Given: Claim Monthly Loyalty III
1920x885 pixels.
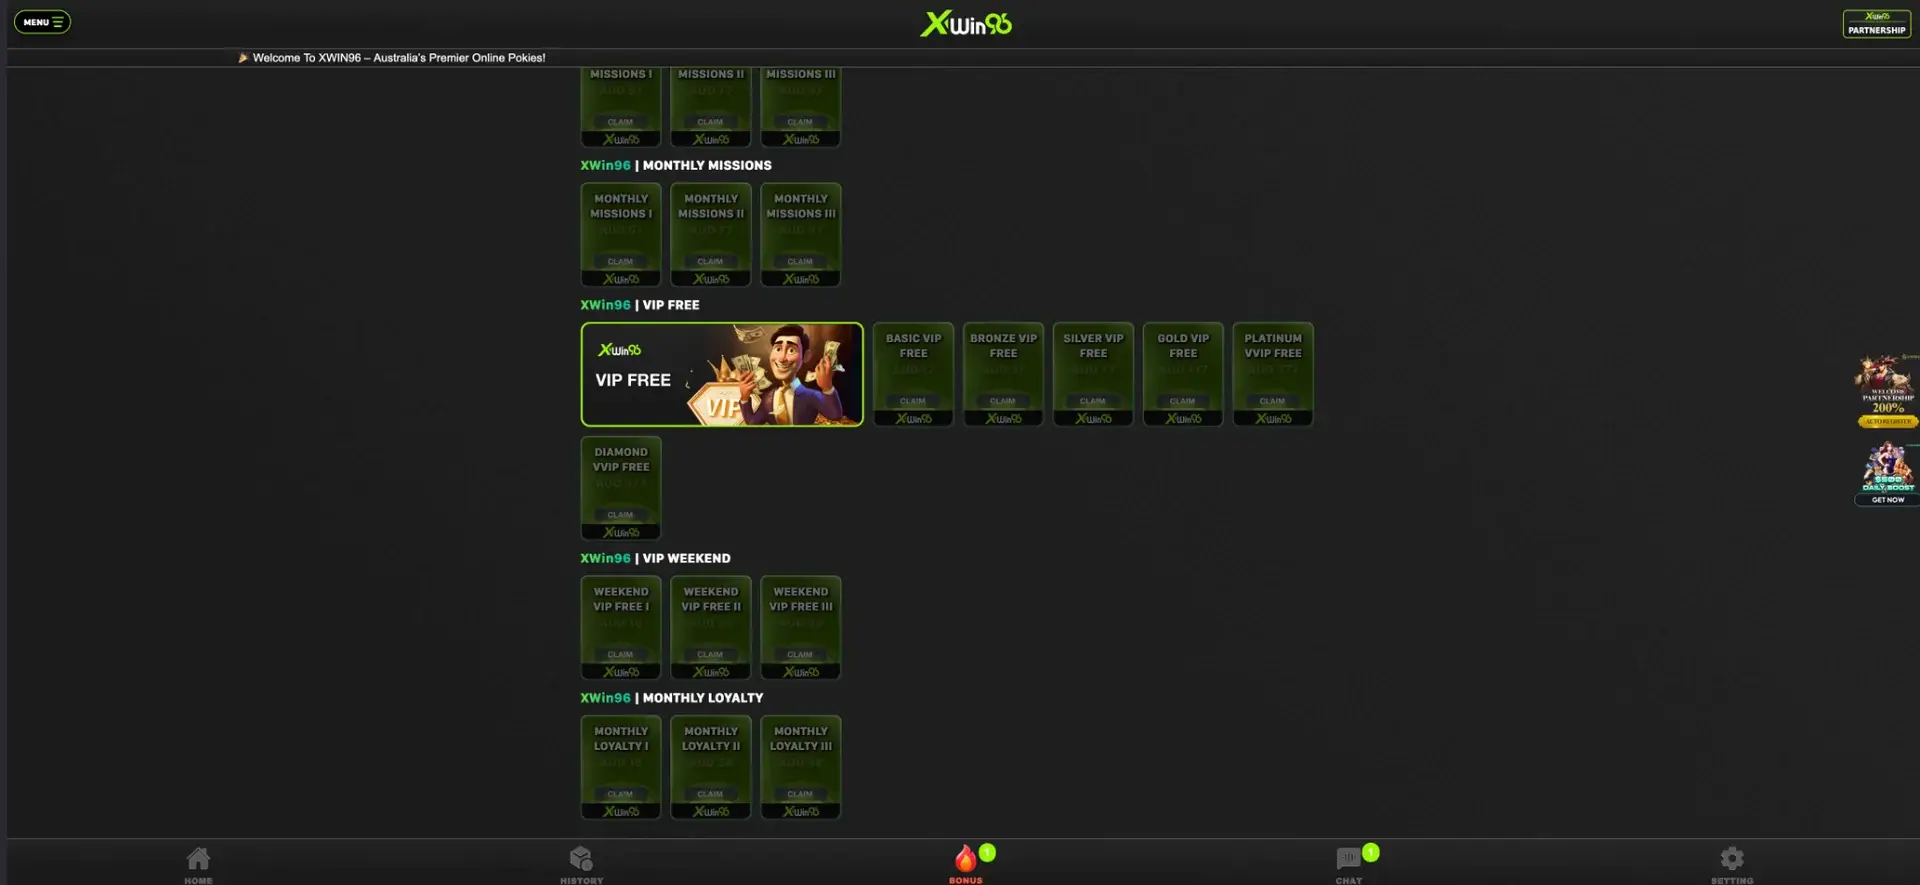Looking at the screenshot, I should click(x=801, y=794).
